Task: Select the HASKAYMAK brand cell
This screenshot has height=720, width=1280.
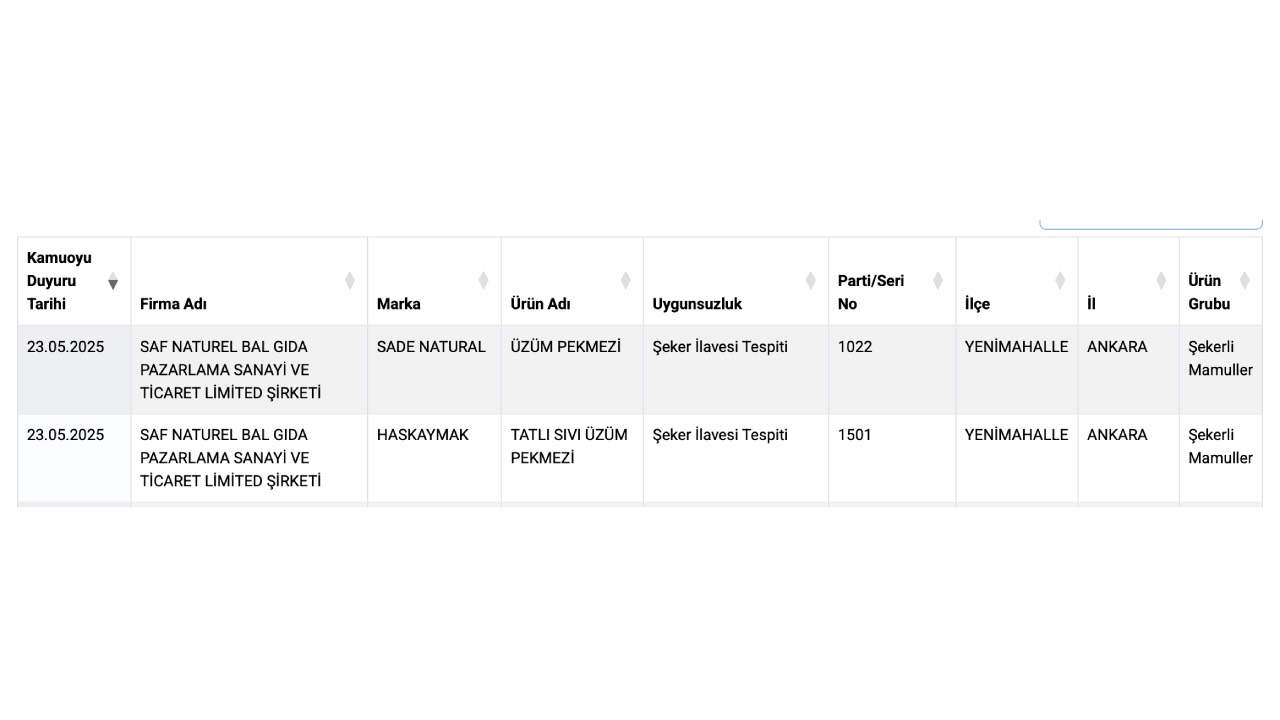Action: point(434,458)
